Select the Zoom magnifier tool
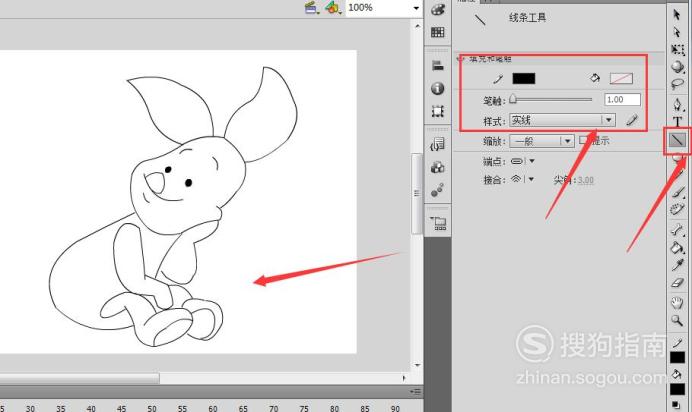The width and height of the screenshot is (692, 412). pos(677,320)
